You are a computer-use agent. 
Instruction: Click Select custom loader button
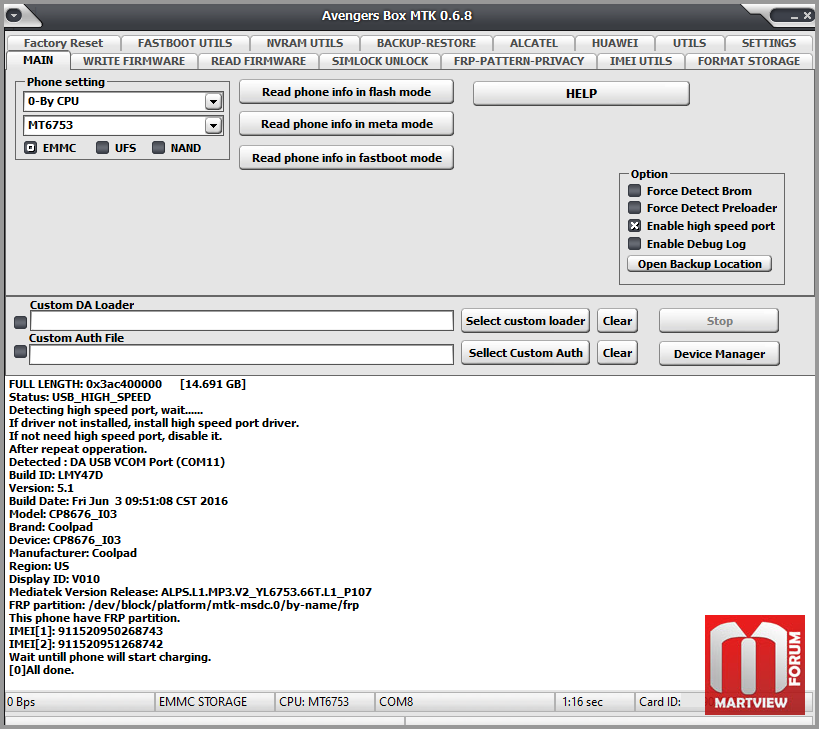click(x=525, y=321)
